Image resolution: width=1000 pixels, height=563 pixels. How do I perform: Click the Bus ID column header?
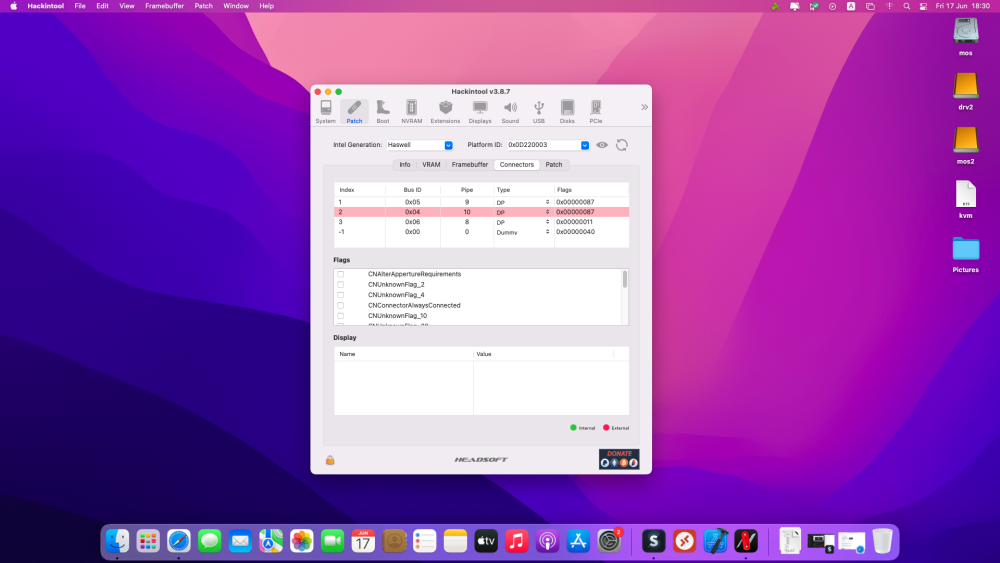point(413,190)
